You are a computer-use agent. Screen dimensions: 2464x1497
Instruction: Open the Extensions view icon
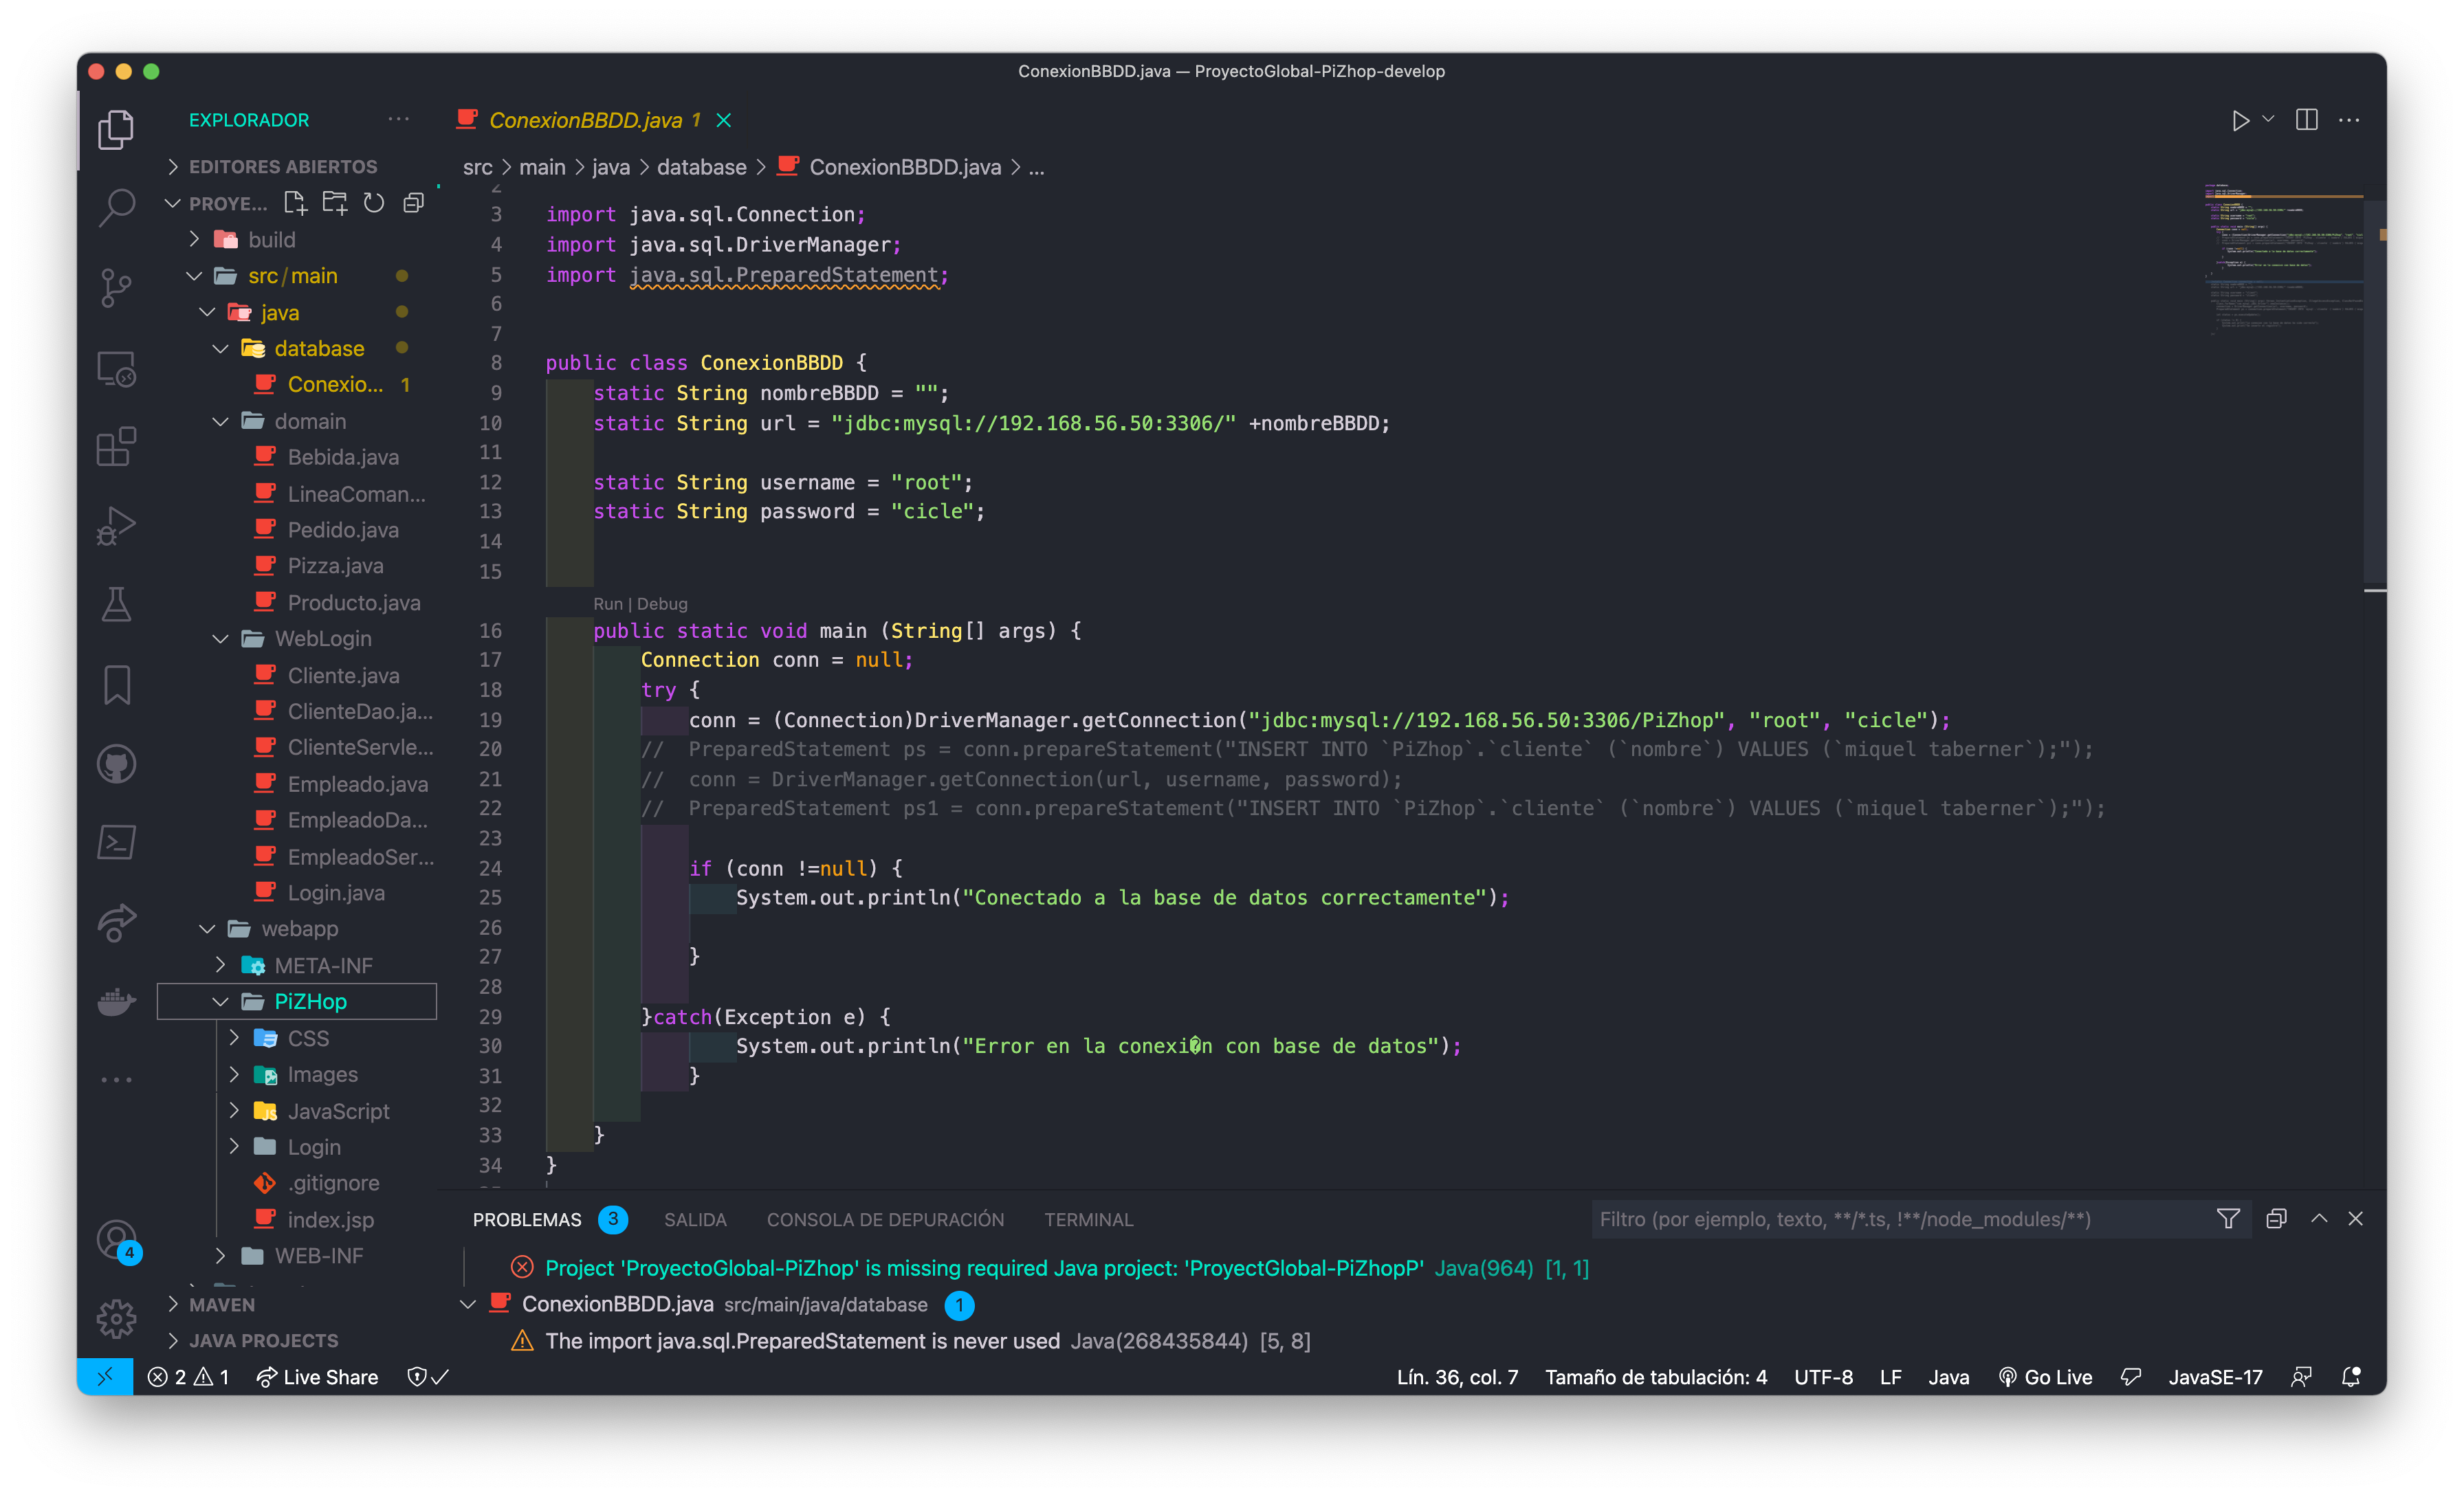point(116,447)
